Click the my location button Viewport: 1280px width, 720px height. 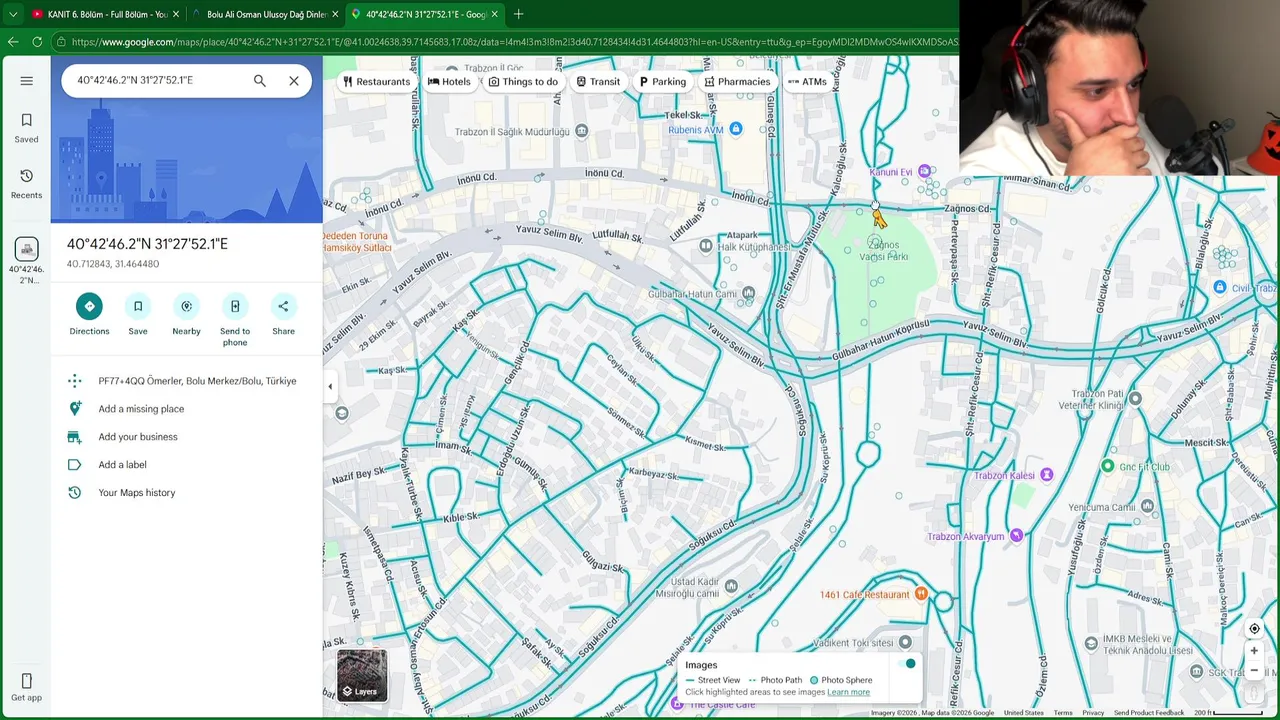pyautogui.click(x=1254, y=629)
